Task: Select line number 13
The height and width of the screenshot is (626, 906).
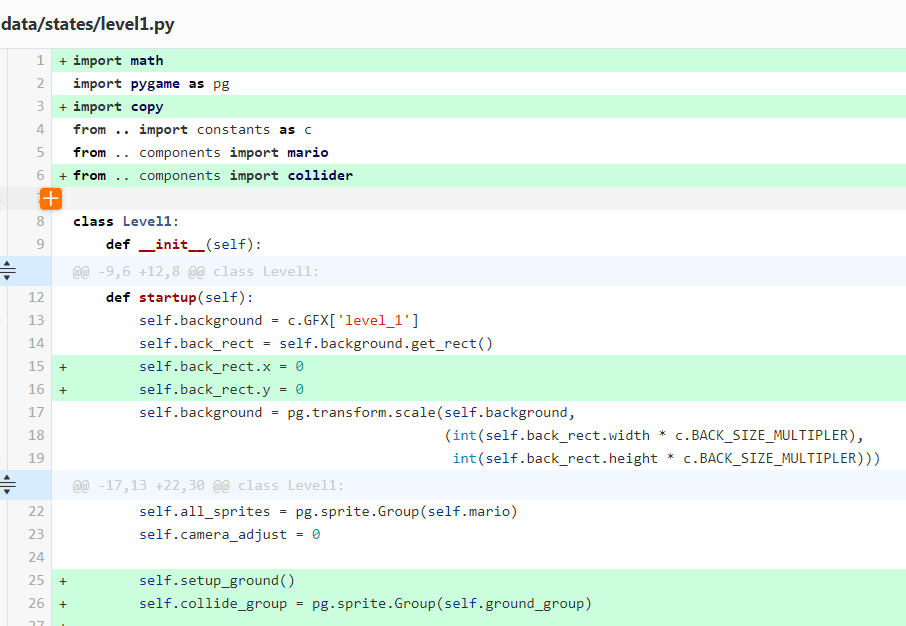Action: click(36, 320)
